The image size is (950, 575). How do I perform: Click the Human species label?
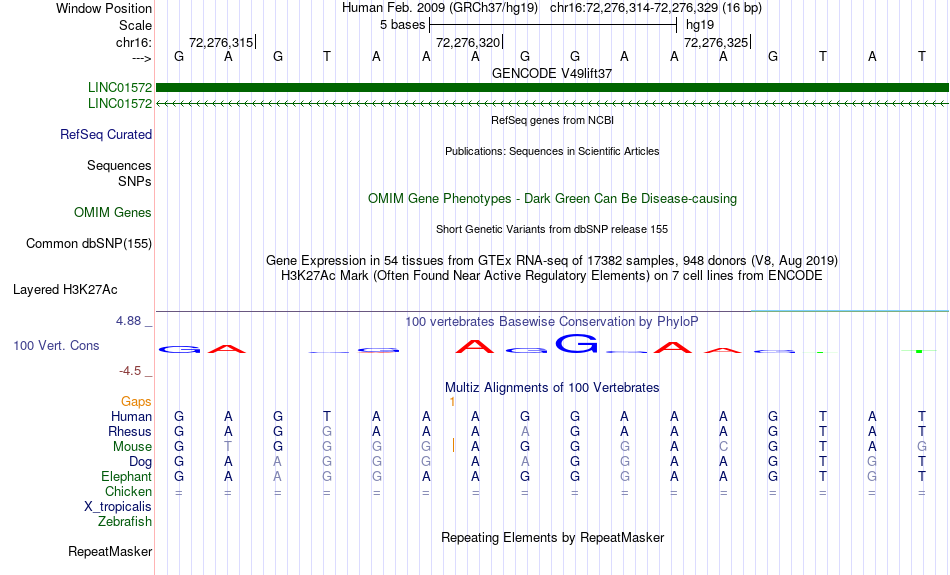coord(131,417)
